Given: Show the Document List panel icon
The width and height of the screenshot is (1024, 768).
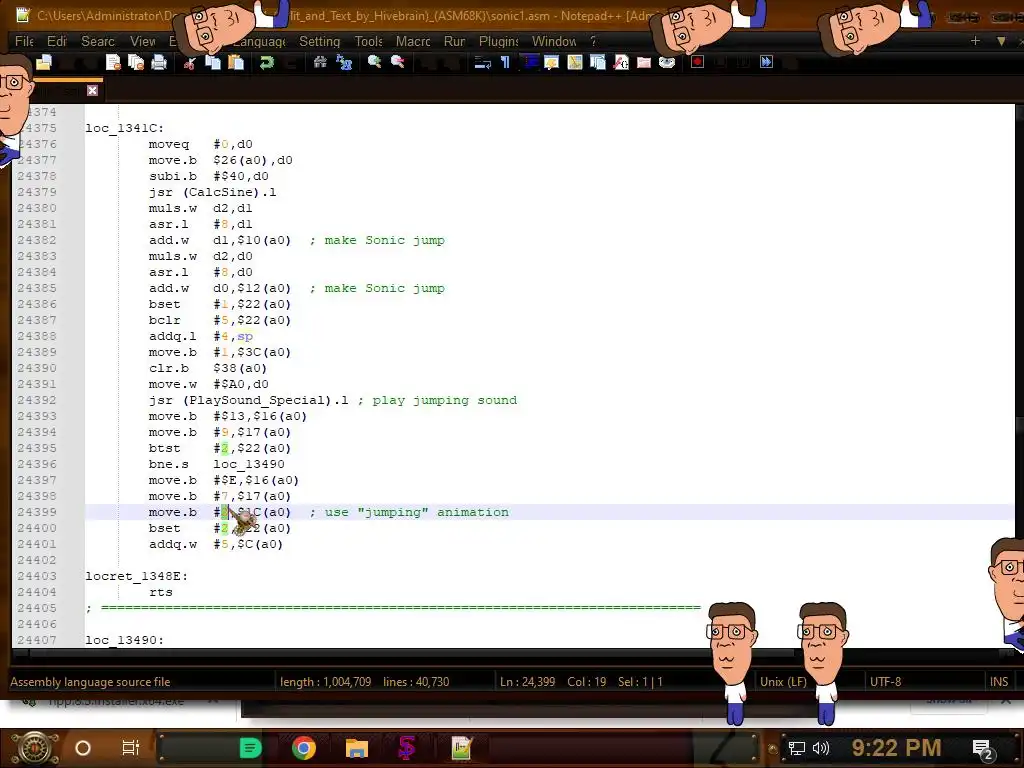Looking at the screenshot, I should click(x=598, y=63).
